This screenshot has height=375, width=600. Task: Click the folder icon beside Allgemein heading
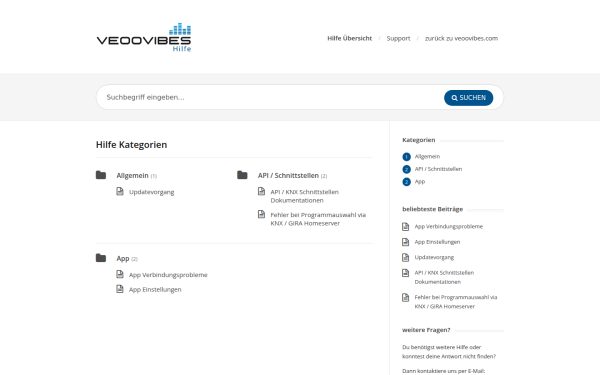[101, 175]
